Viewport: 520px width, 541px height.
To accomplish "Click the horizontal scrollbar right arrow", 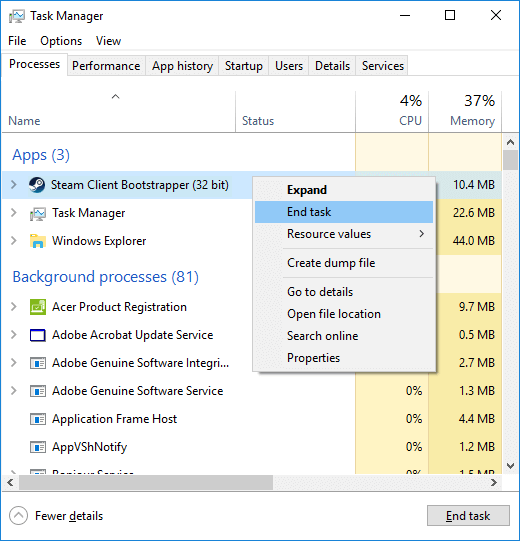I will (494, 482).
